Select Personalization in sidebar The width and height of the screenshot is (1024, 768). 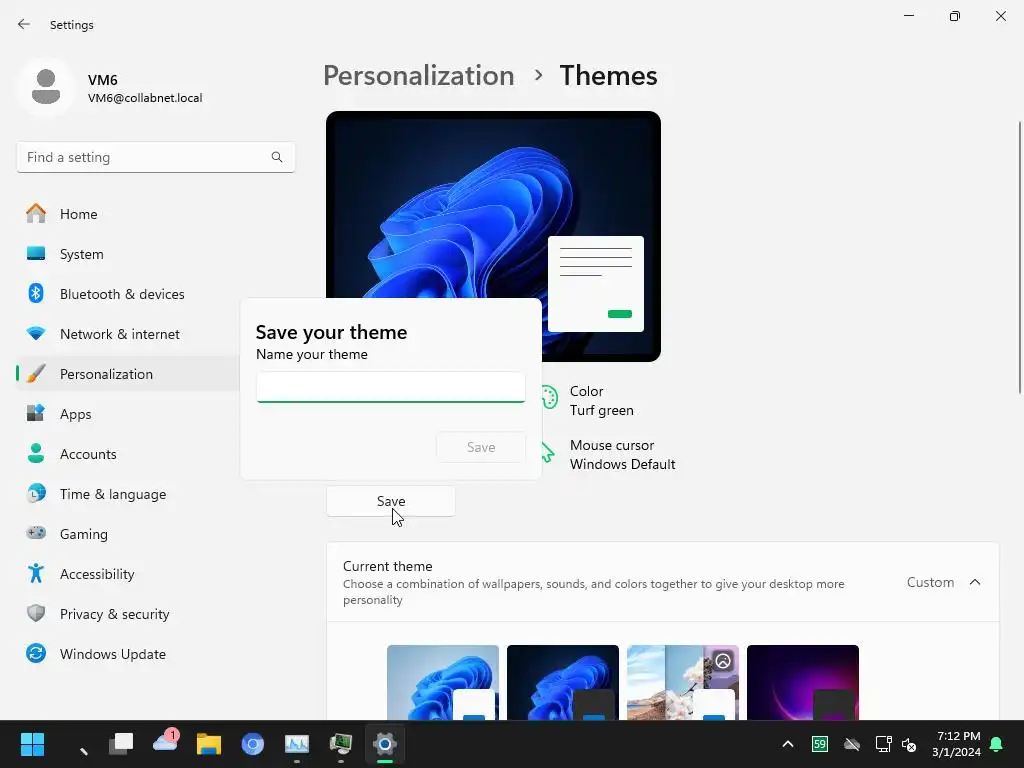[127, 374]
